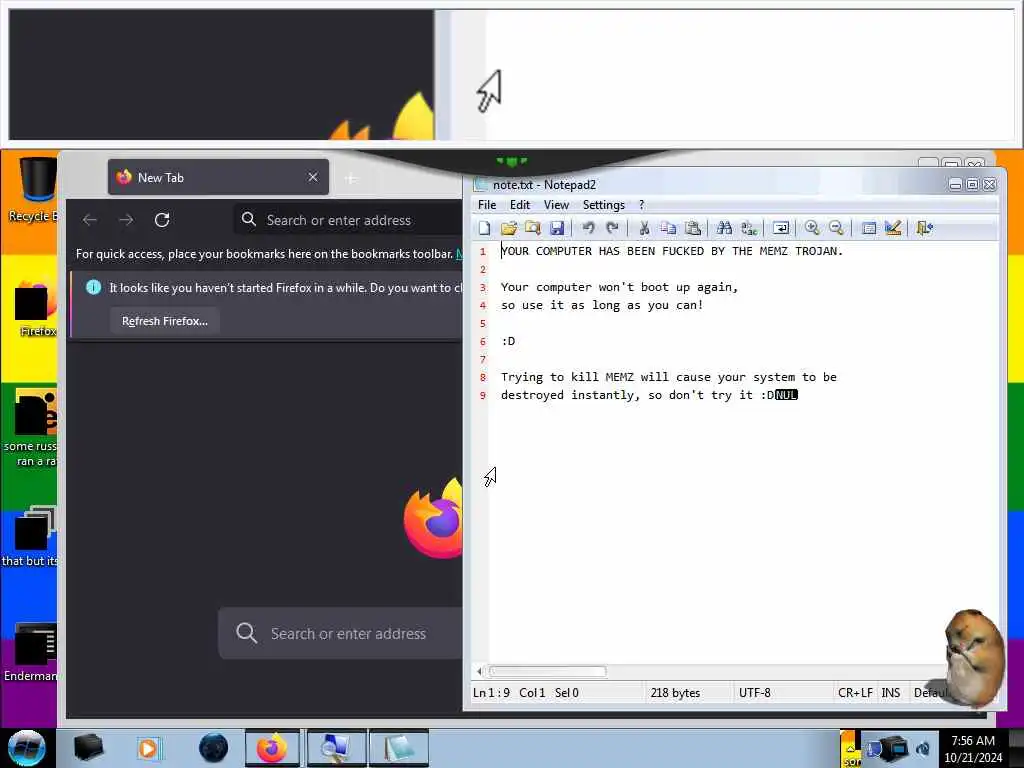
Task: Click the Zoom out magnifier icon
Action: tap(836, 228)
